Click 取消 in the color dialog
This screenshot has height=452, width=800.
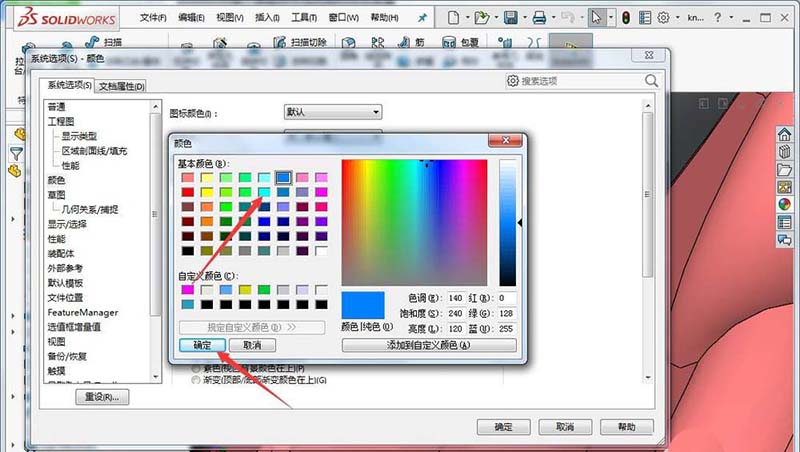[x=253, y=345]
